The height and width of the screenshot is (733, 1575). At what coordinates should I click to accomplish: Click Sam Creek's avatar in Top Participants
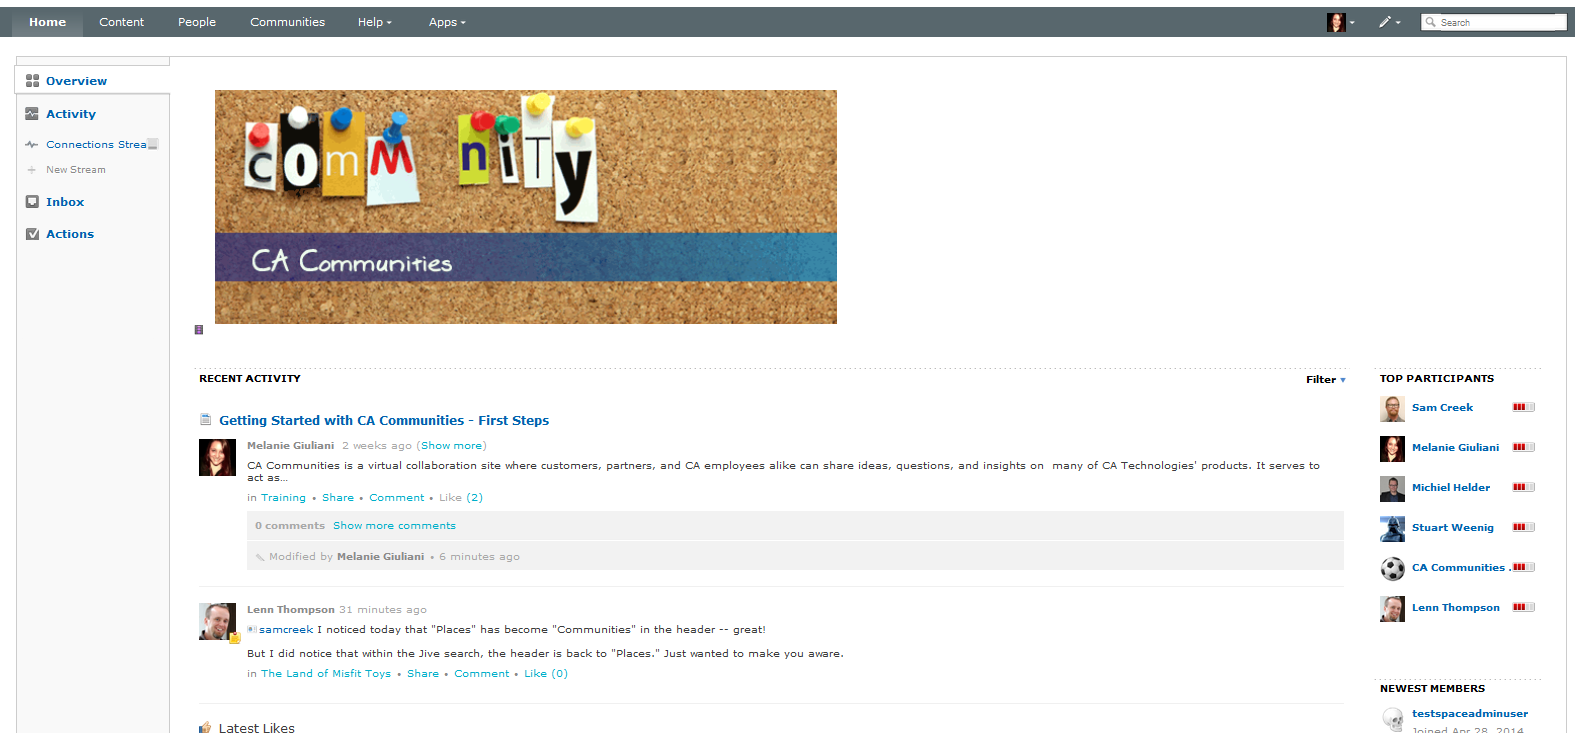pos(1392,409)
